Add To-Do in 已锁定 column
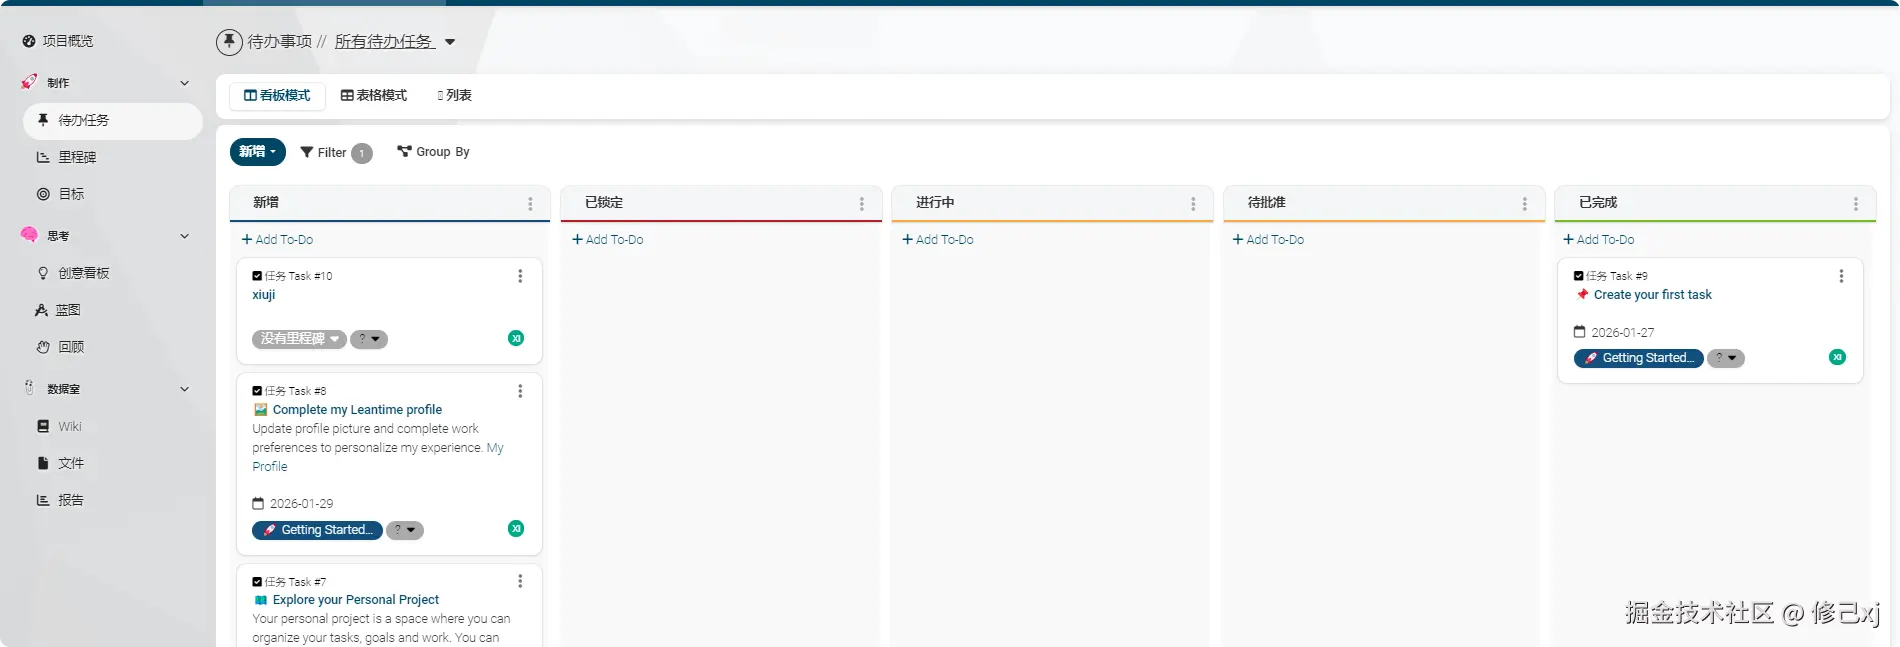Screen dimensions: 1900x647 click(x=607, y=240)
